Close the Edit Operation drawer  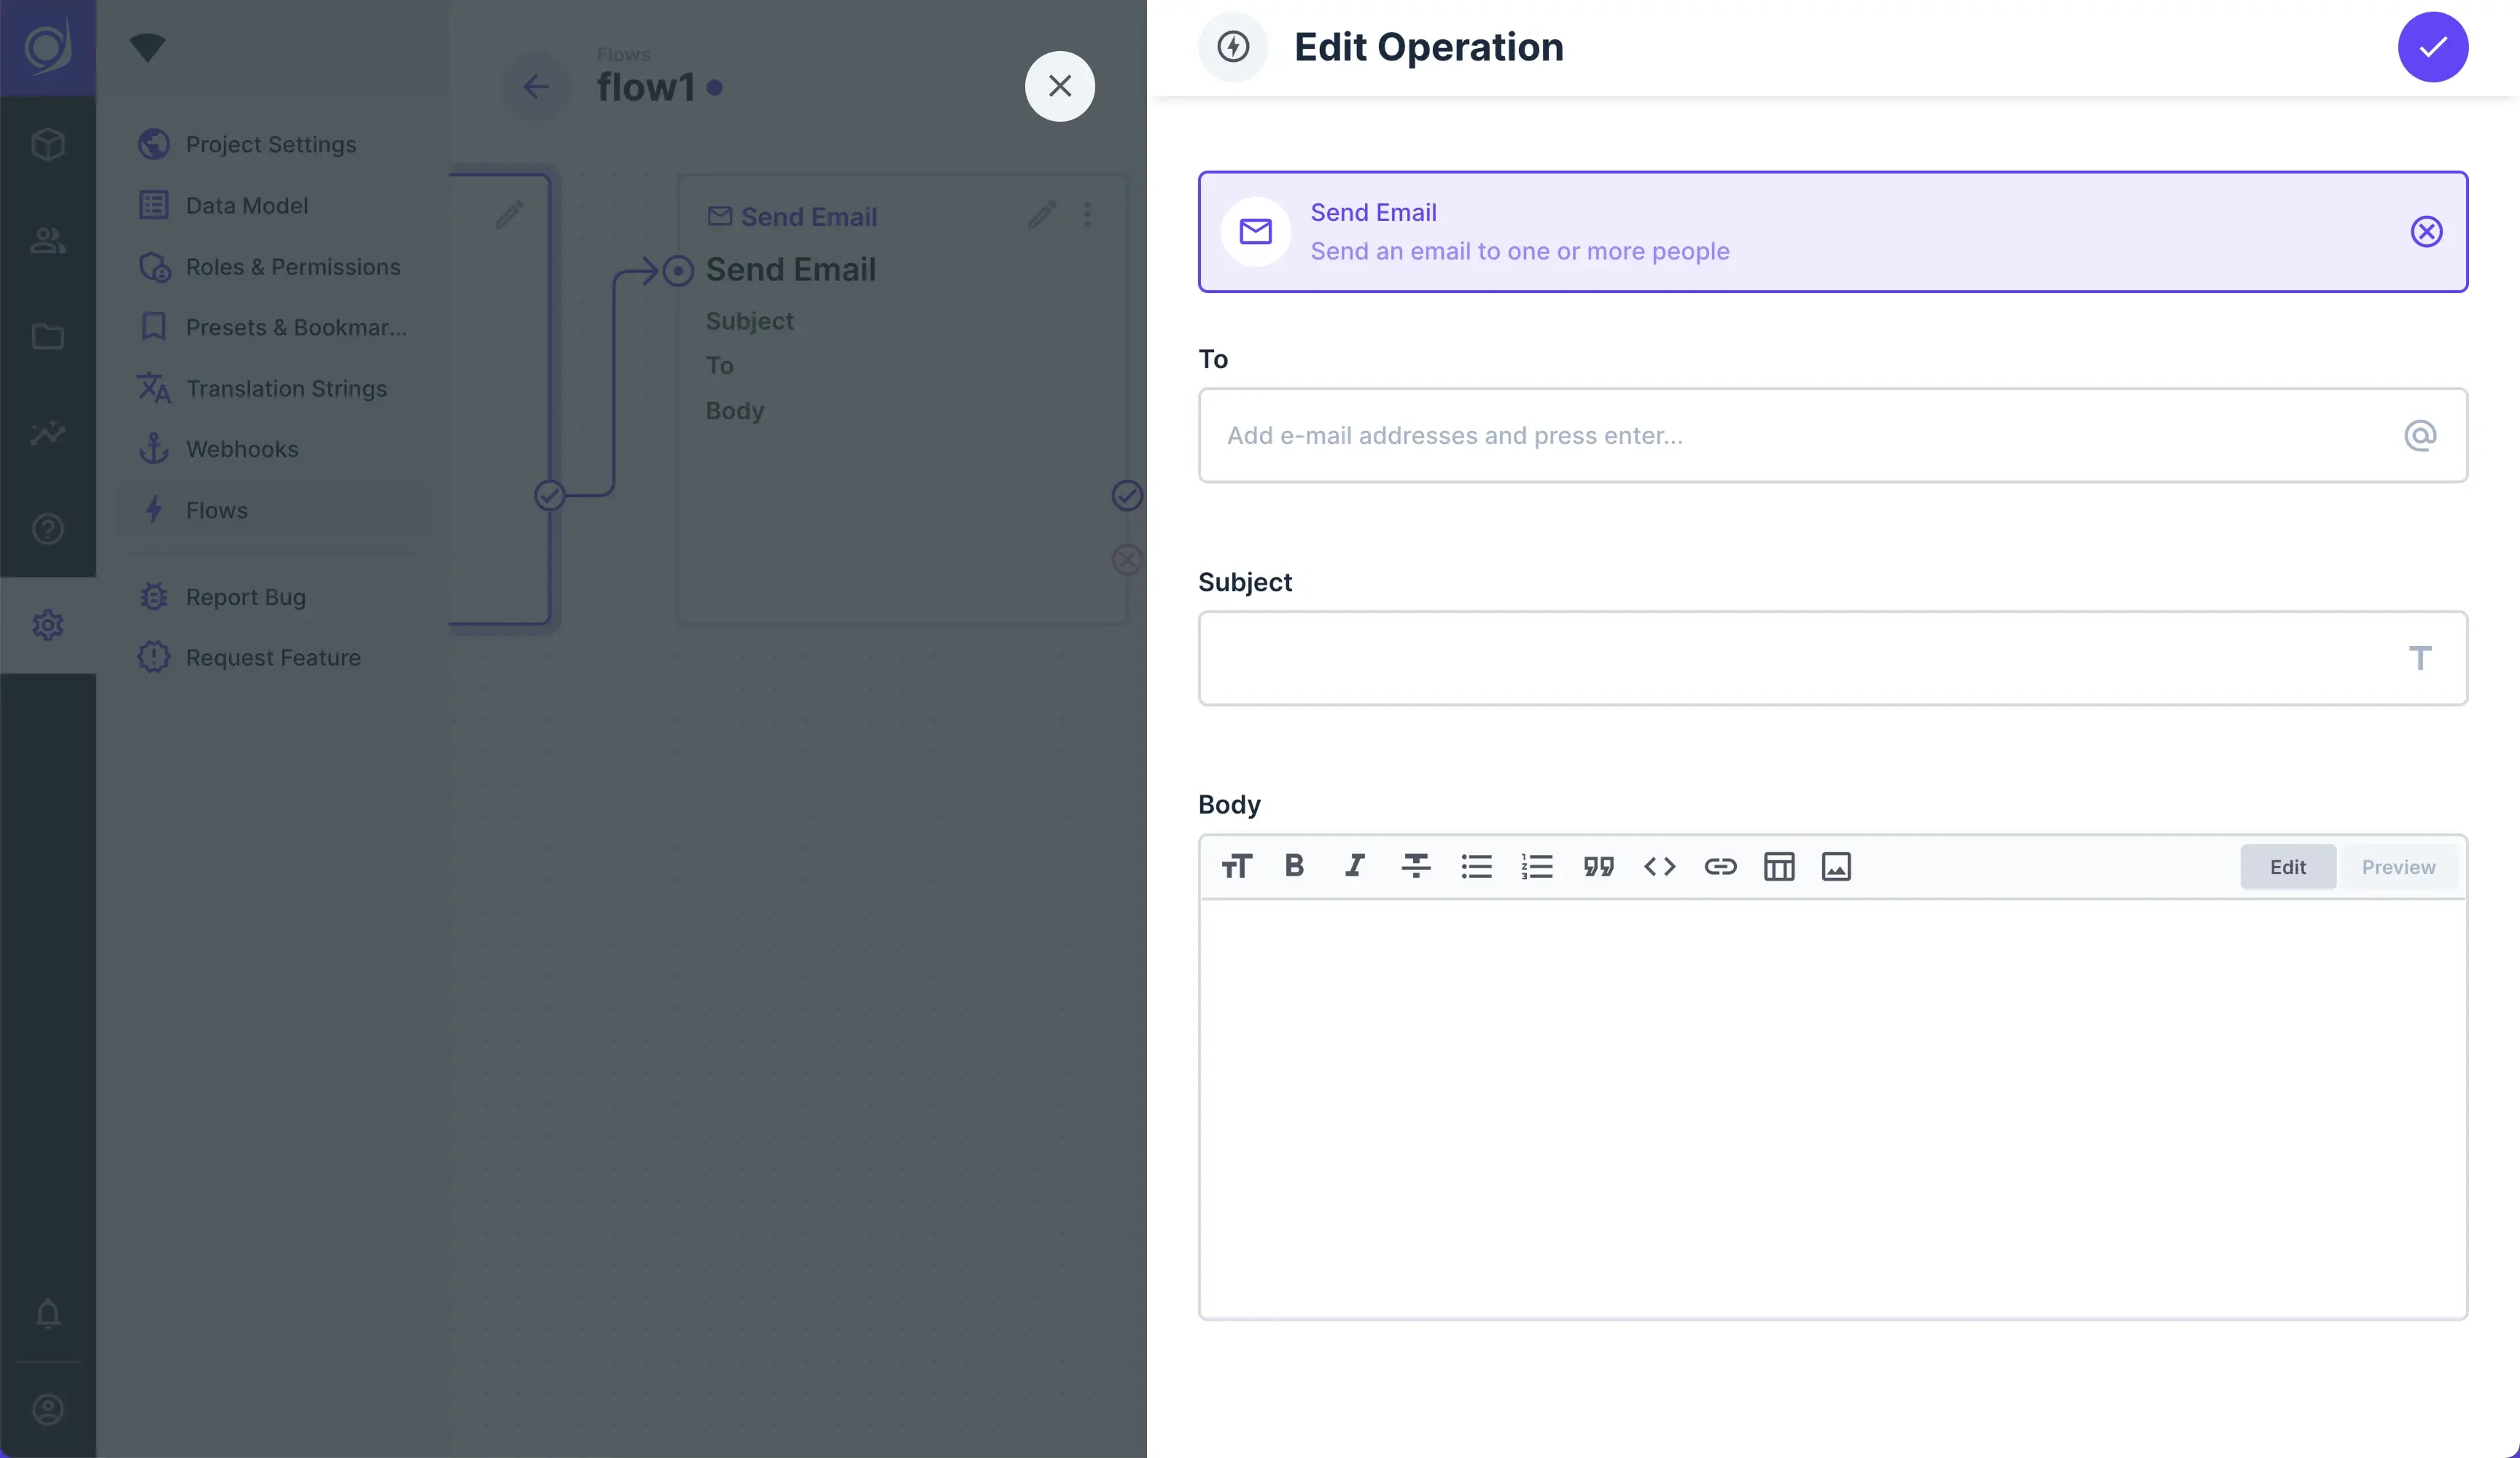point(1059,86)
